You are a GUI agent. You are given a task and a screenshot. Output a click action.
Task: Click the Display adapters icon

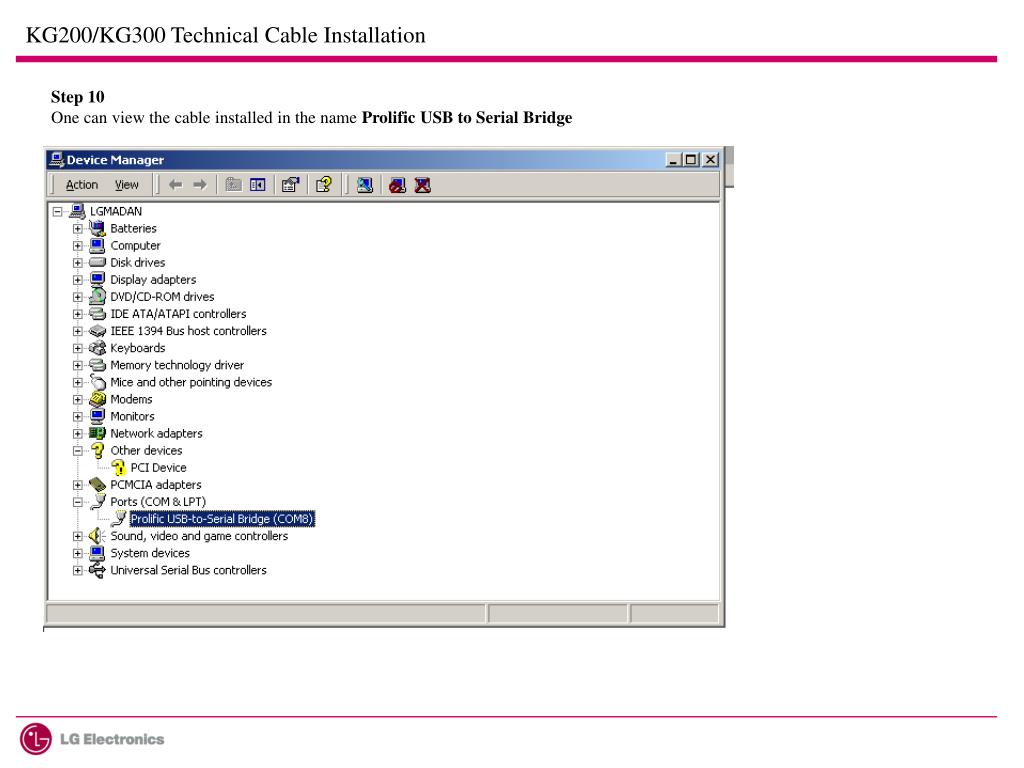(97, 280)
